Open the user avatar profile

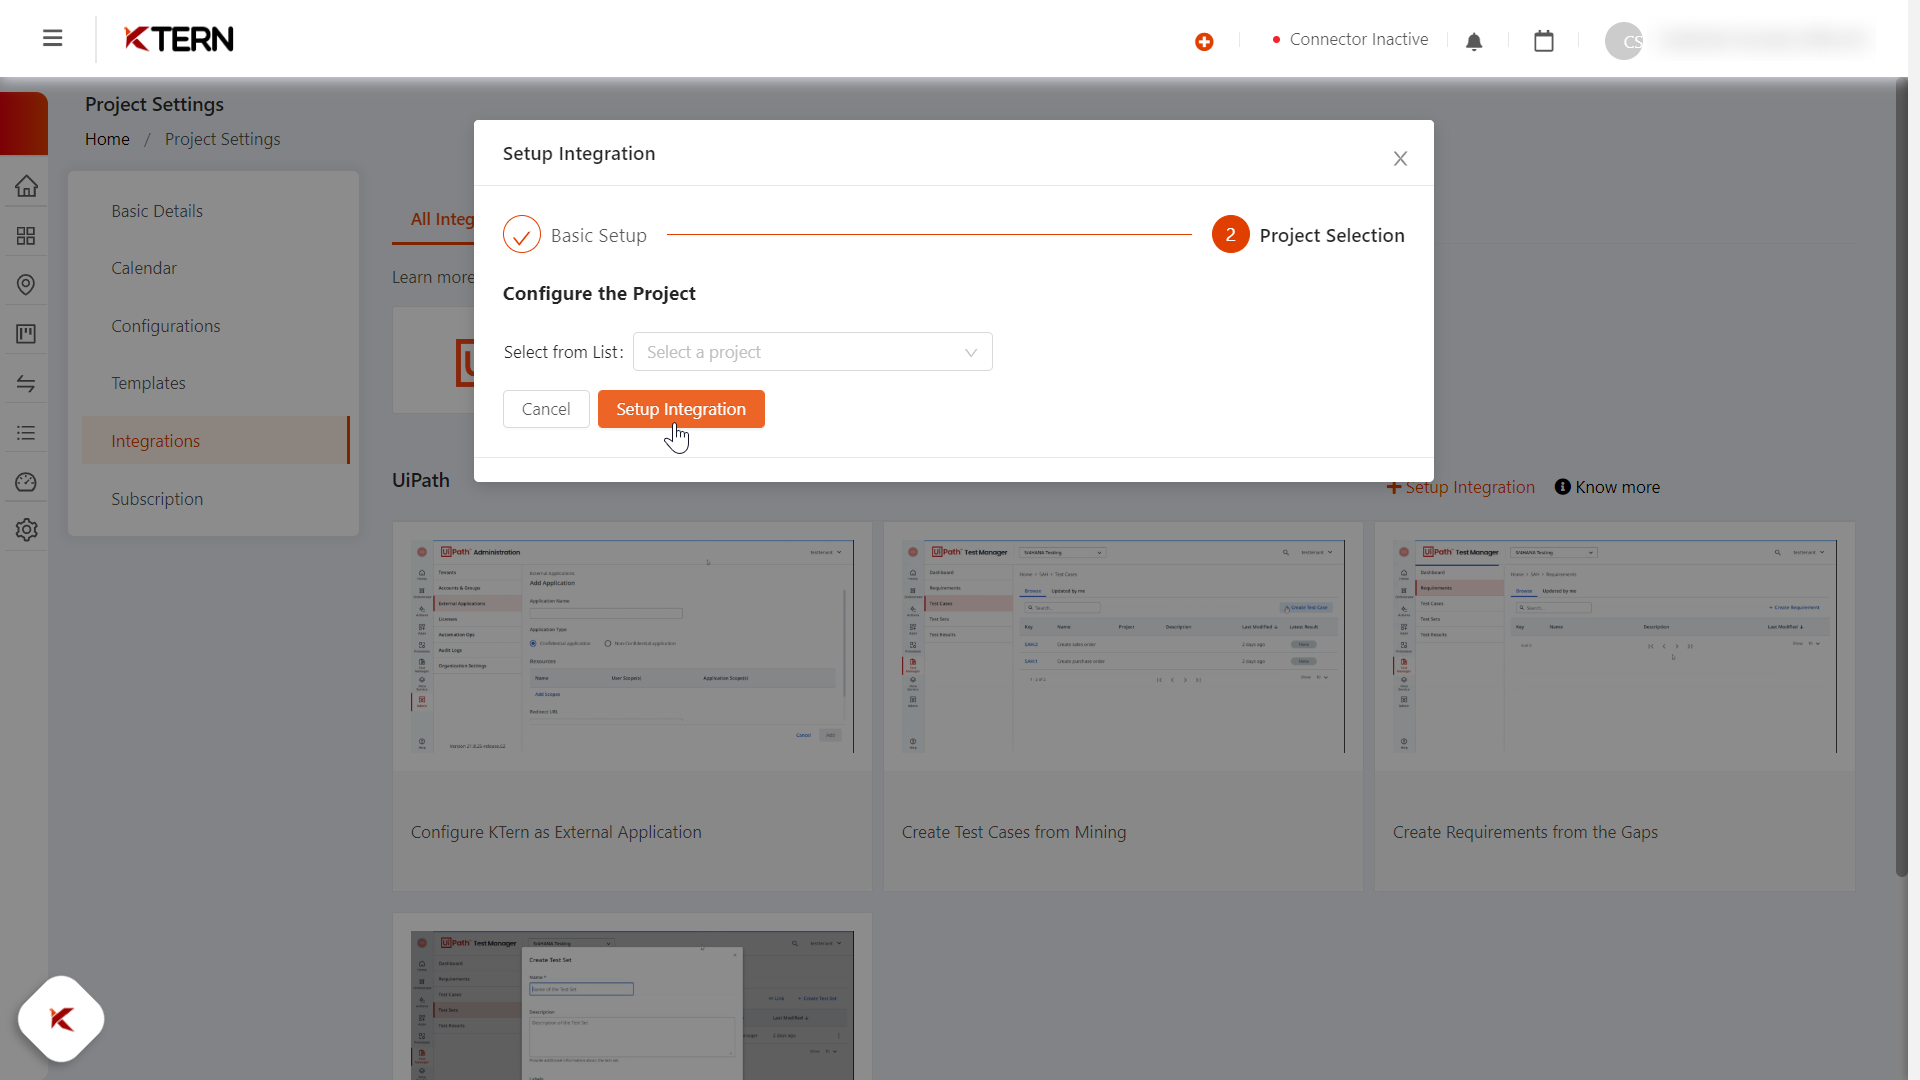1624,41
